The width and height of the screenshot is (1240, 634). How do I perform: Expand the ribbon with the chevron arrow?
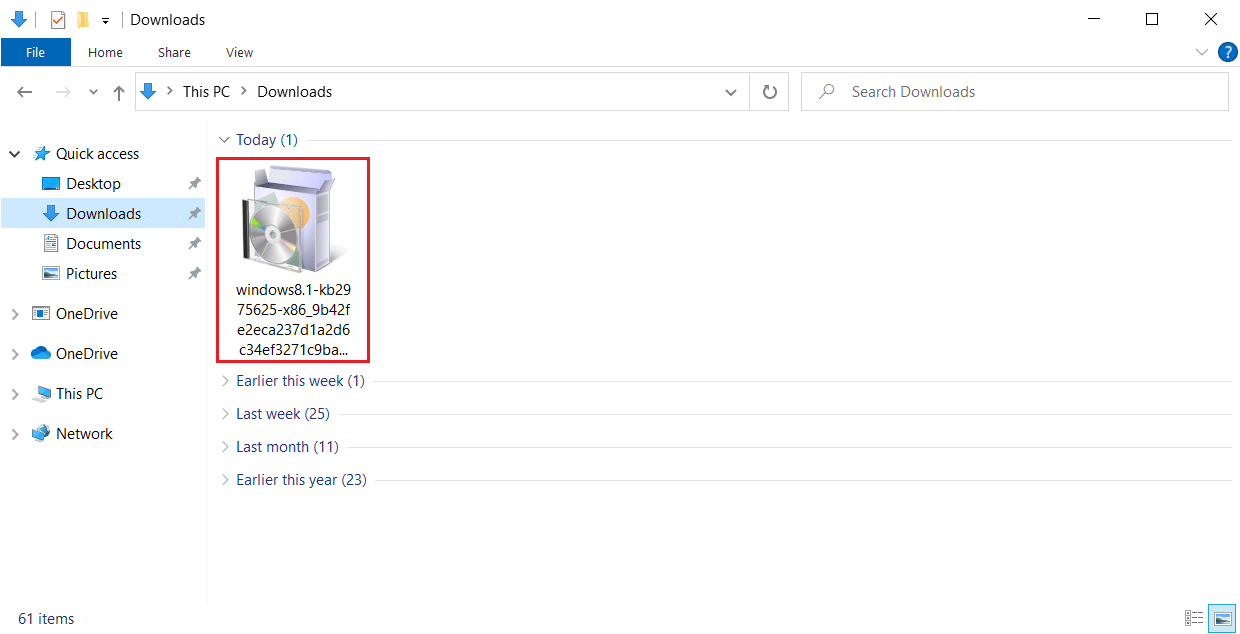click(1201, 52)
